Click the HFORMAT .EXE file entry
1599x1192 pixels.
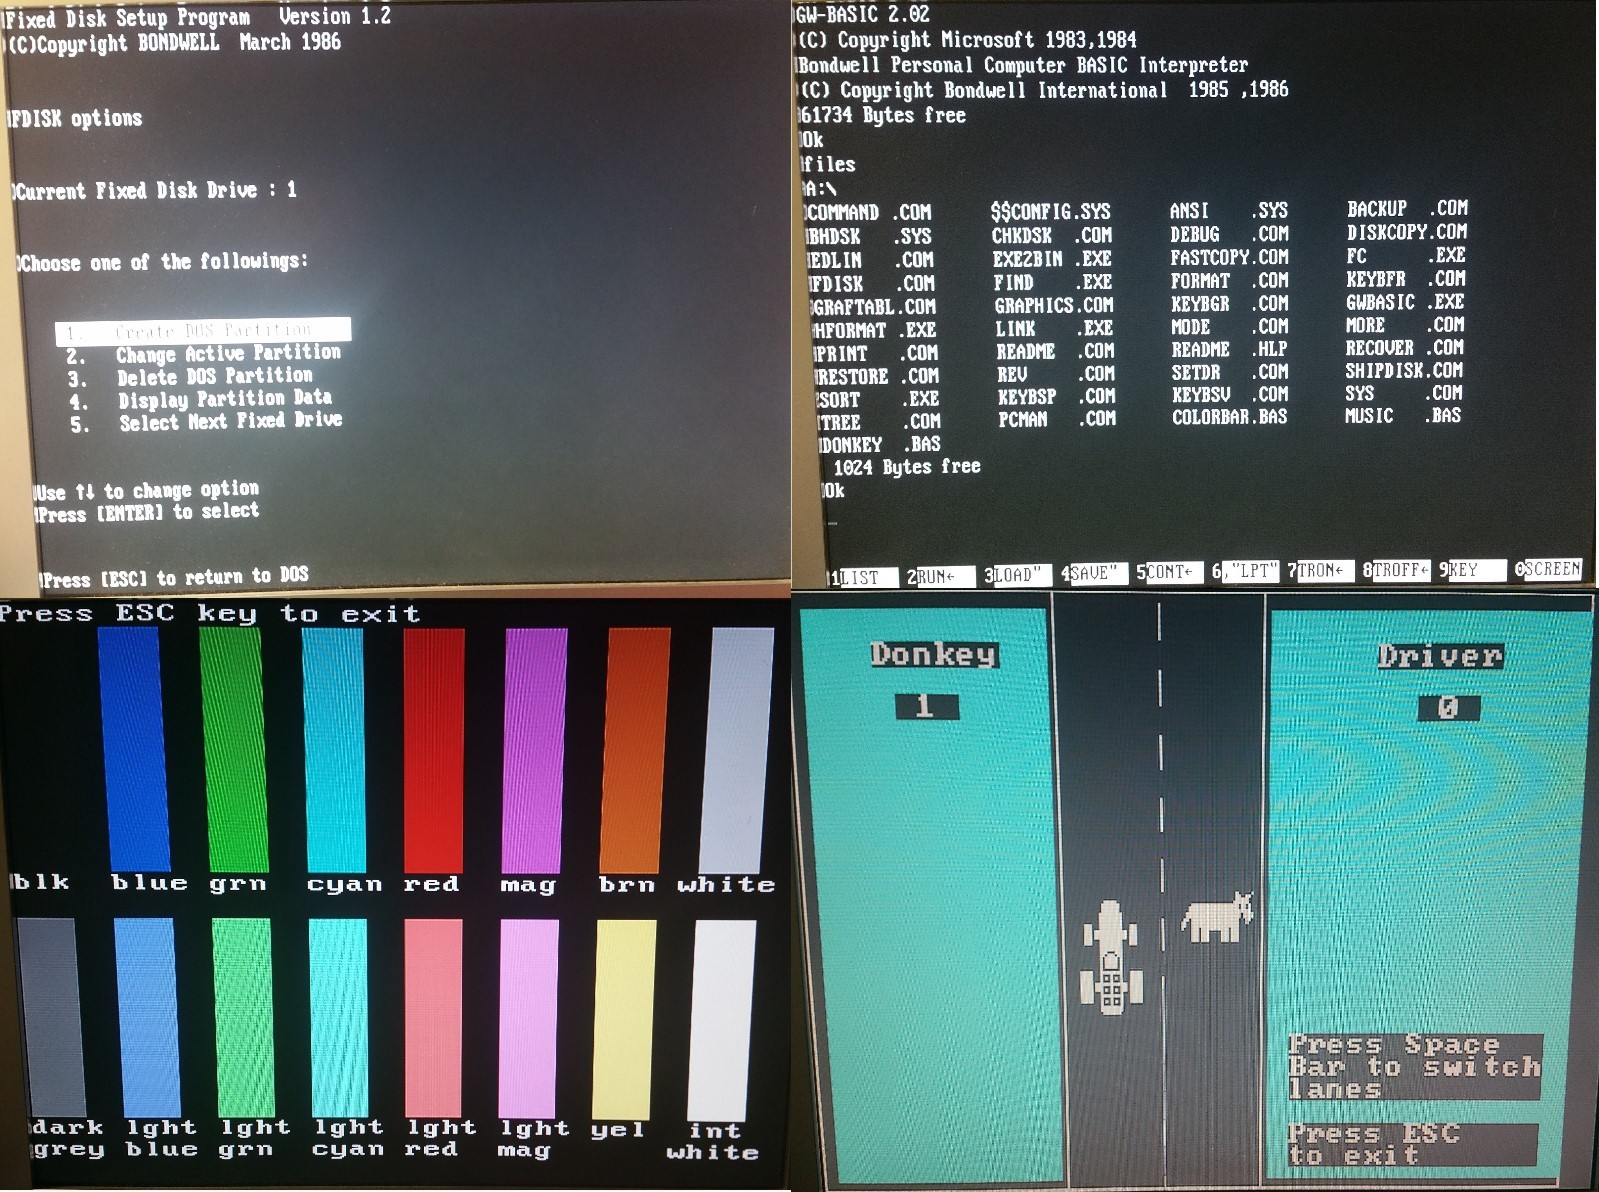[x=875, y=330]
